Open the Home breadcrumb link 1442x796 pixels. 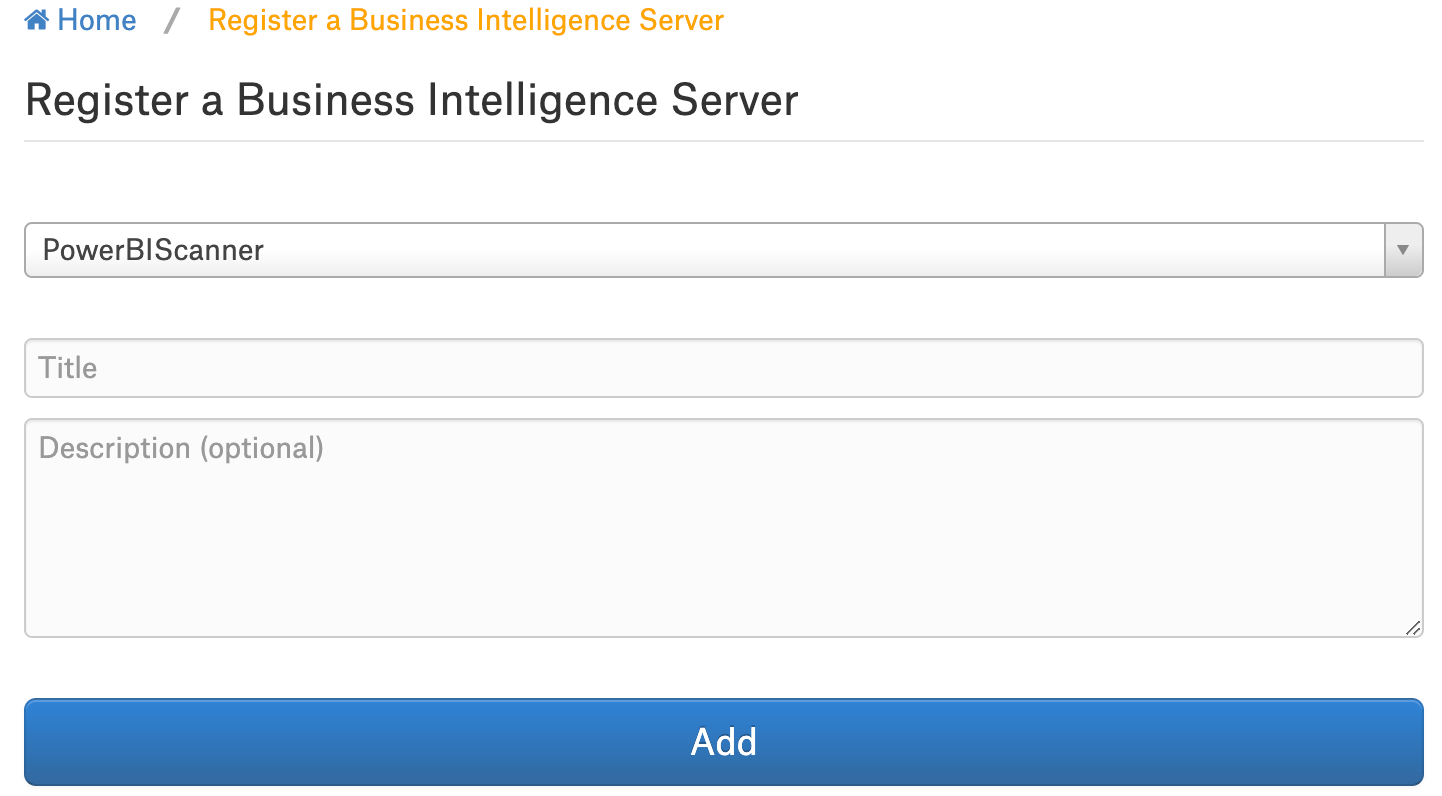(81, 20)
